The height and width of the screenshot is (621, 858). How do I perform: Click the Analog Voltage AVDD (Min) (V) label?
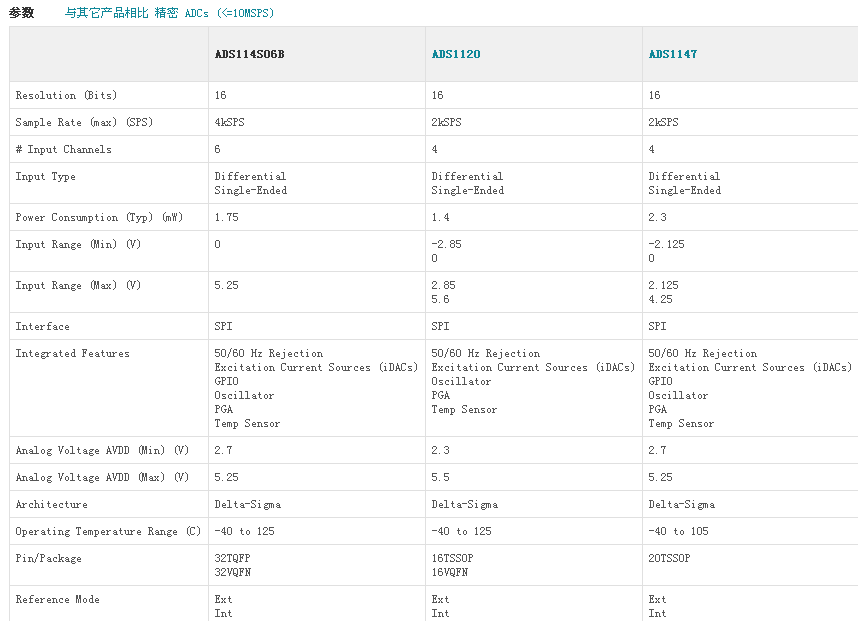[x=102, y=450]
